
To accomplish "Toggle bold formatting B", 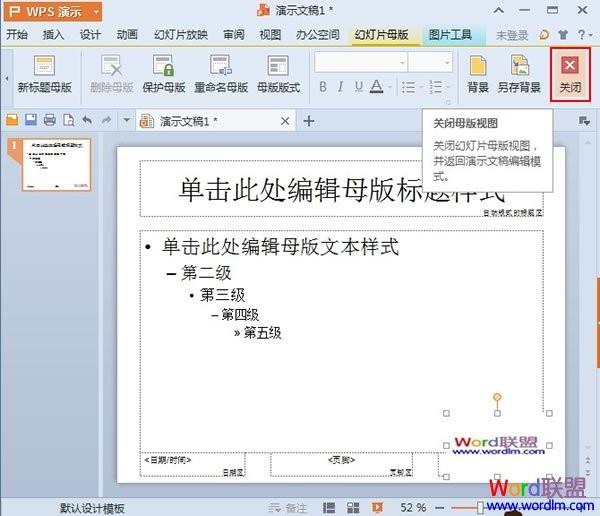I will click(x=323, y=87).
